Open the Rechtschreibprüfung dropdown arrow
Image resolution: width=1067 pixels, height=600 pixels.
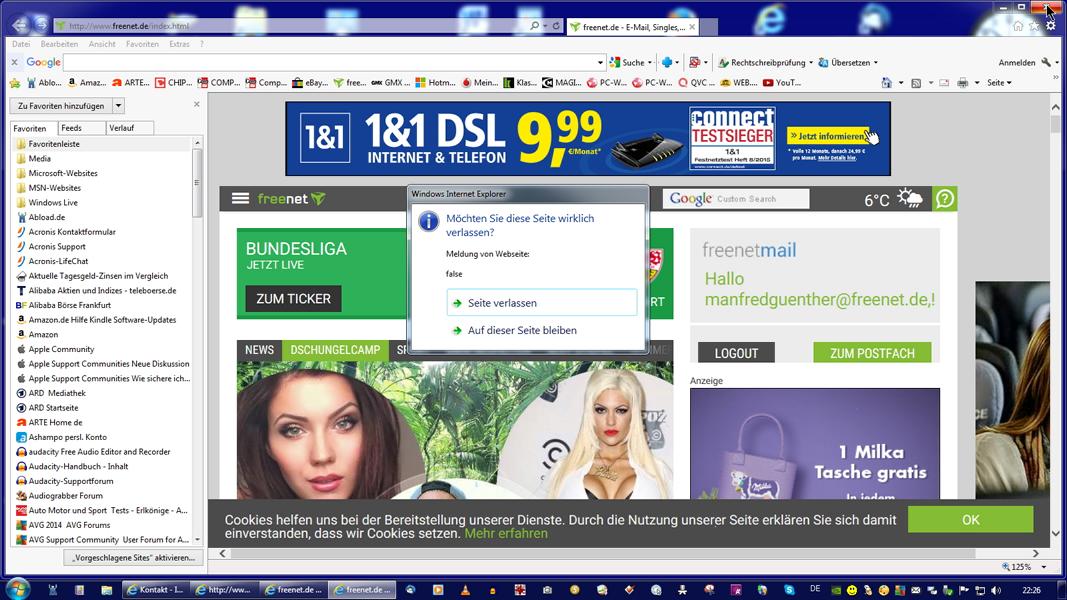click(810, 62)
